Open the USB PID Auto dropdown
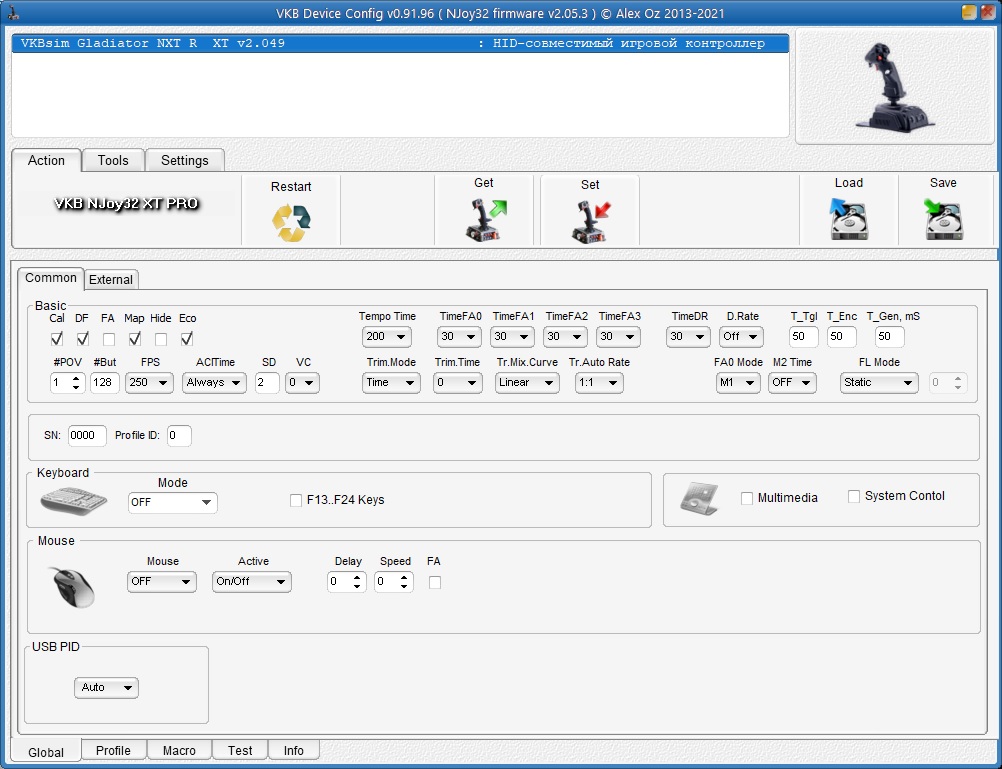The image size is (1002, 769). point(106,688)
